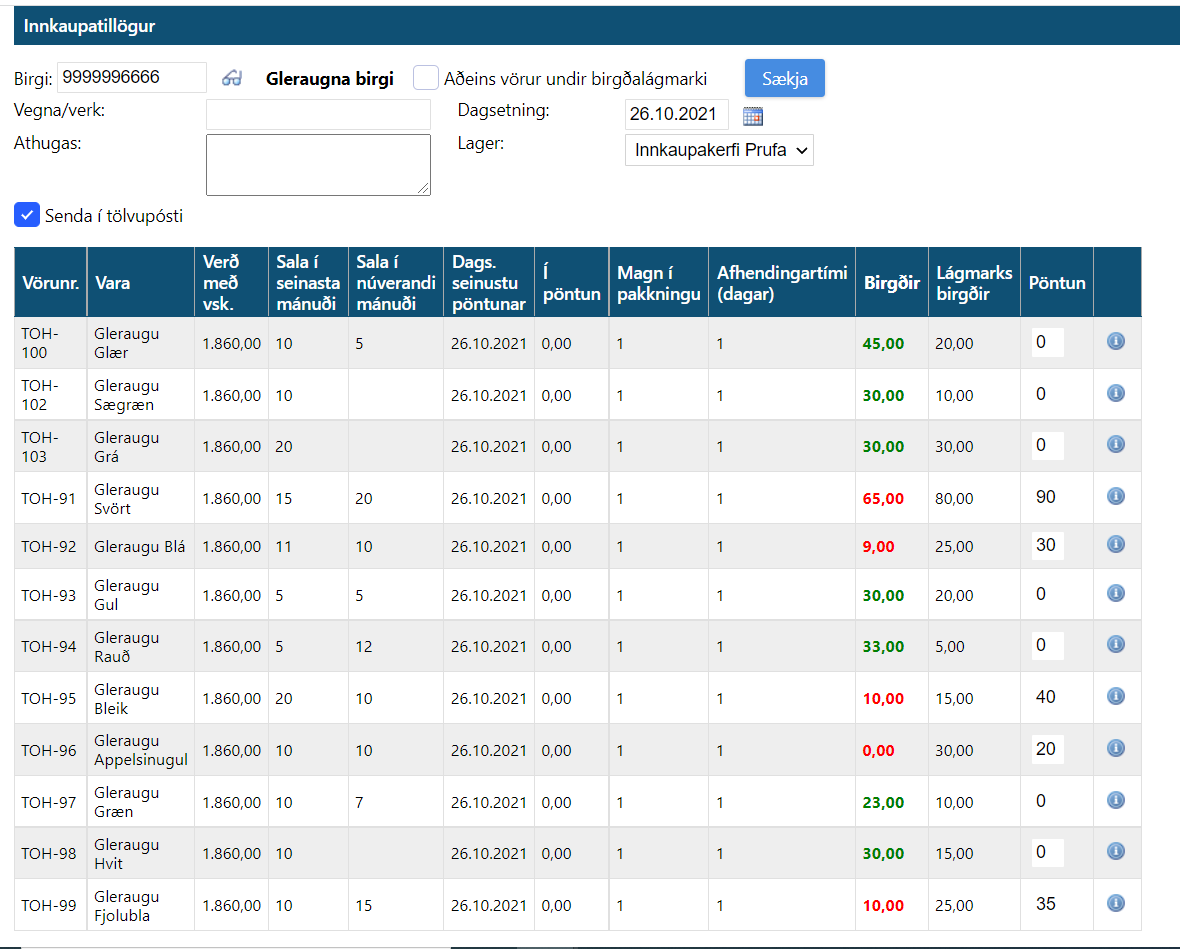Click the Vegna/verk input field
This screenshot has height=949, width=1180.
[x=318, y=114]
